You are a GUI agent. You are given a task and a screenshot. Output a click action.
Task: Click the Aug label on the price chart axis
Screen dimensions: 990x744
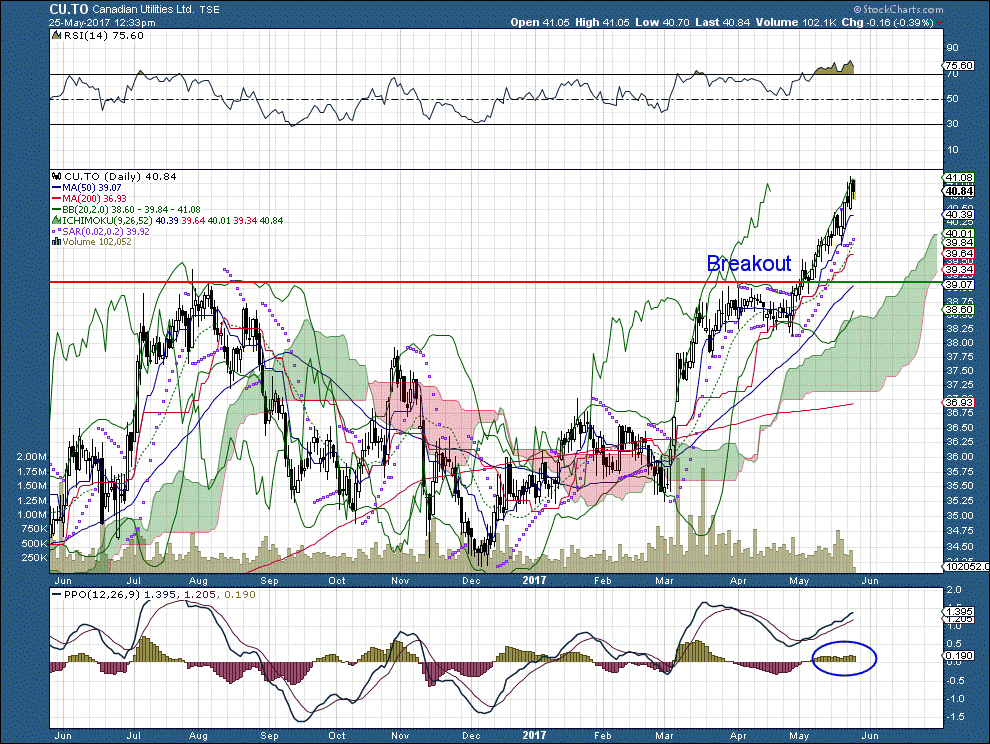[198, 580]
